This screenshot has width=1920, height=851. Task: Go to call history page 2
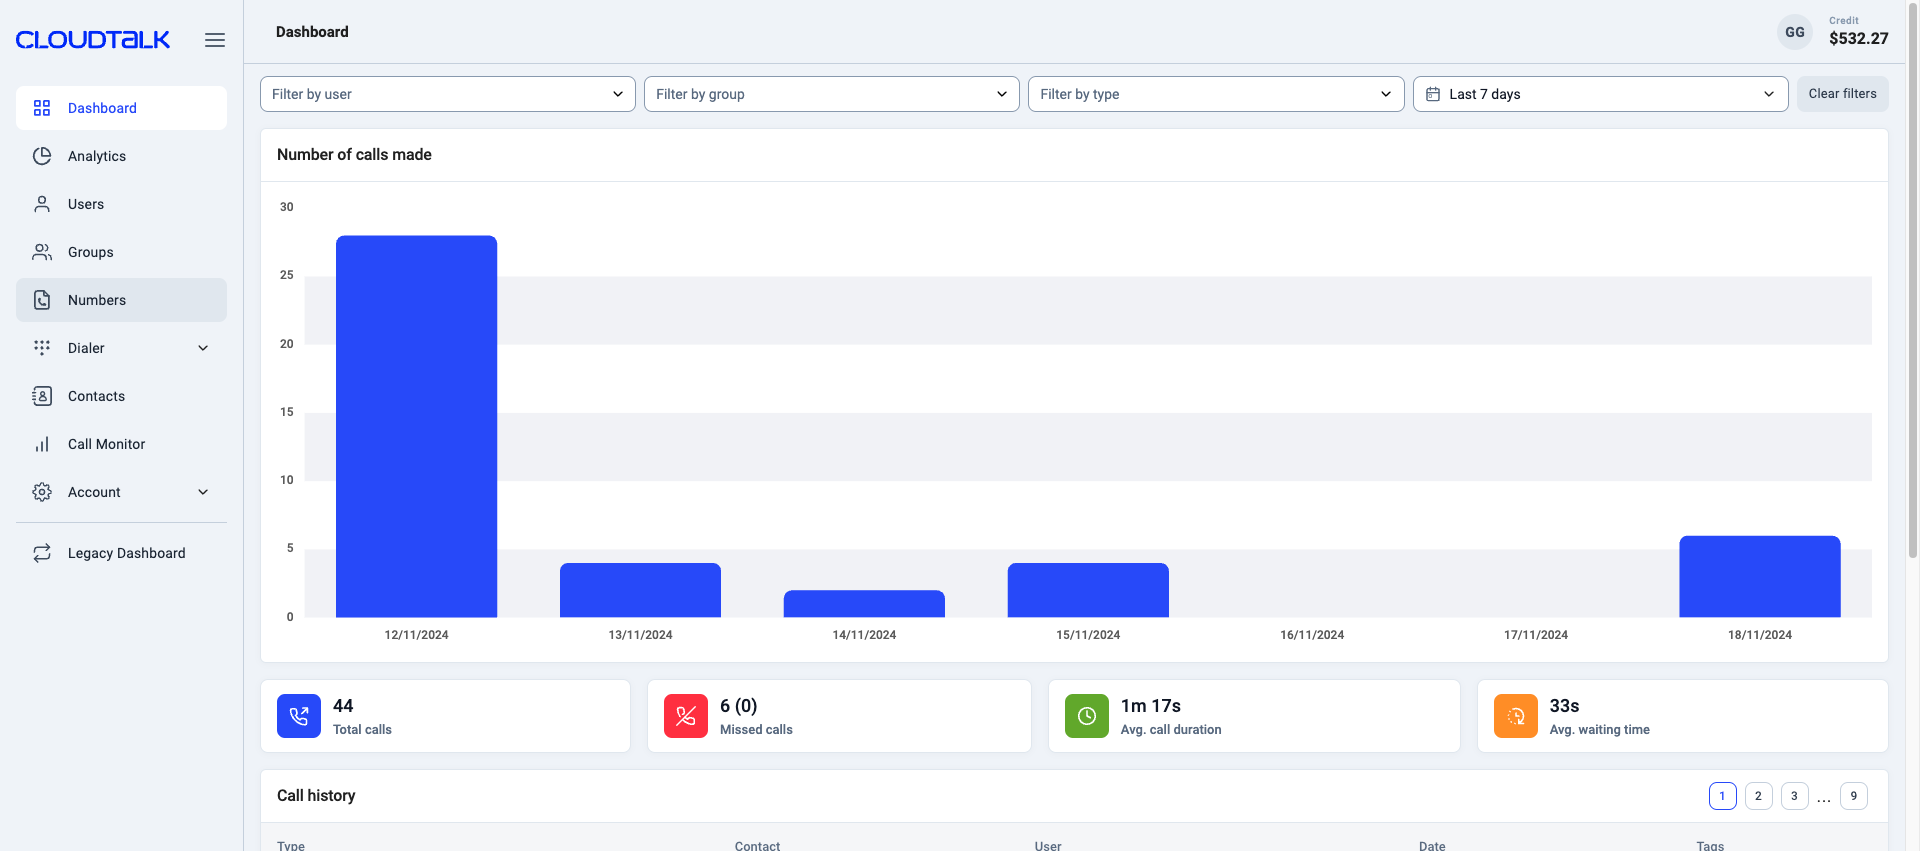coord(1758,796)
